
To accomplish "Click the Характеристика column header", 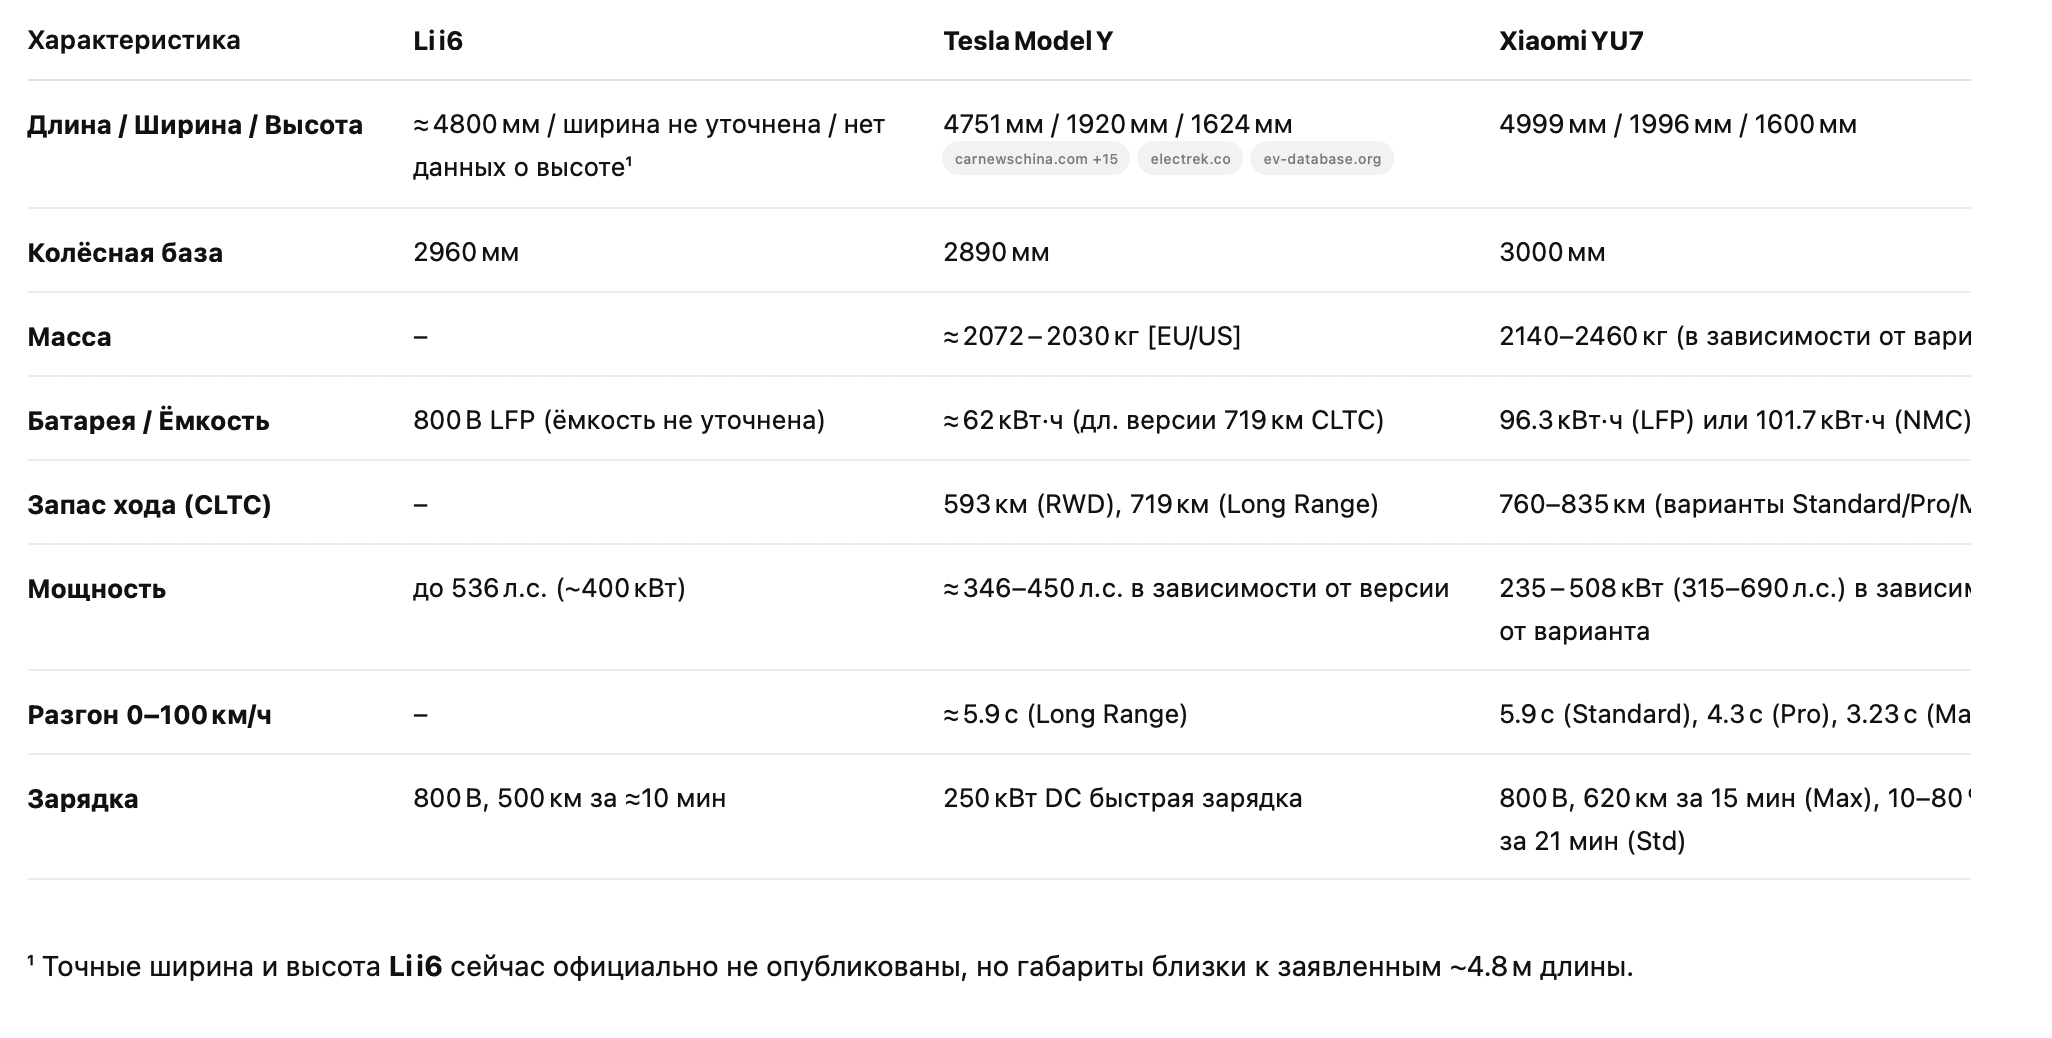I will coord(134,41).
